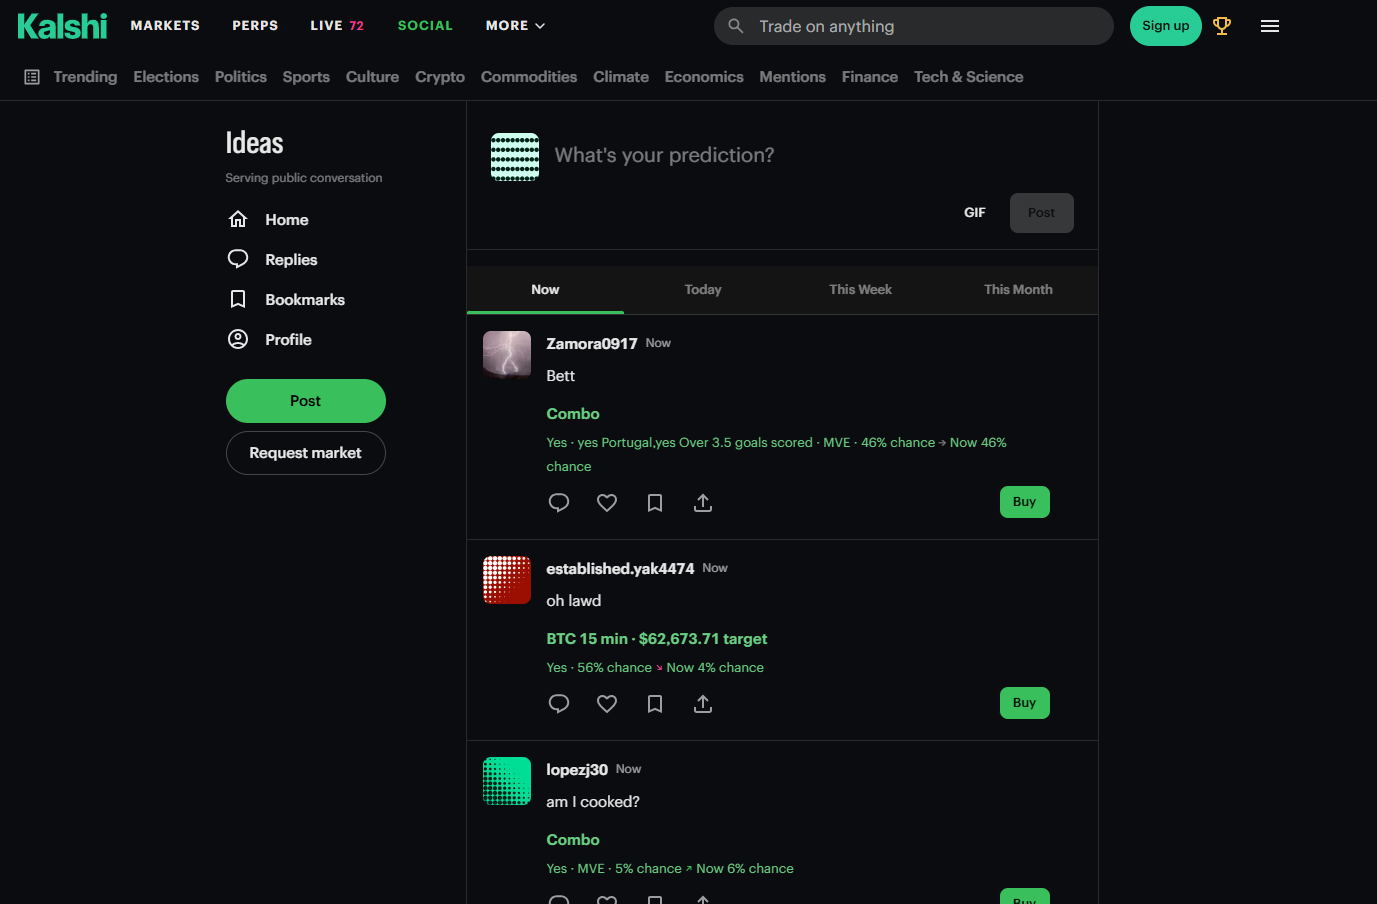Click the Bookmarks ribbon icon in sidebar
The image size is (1377, 904).
238,299
